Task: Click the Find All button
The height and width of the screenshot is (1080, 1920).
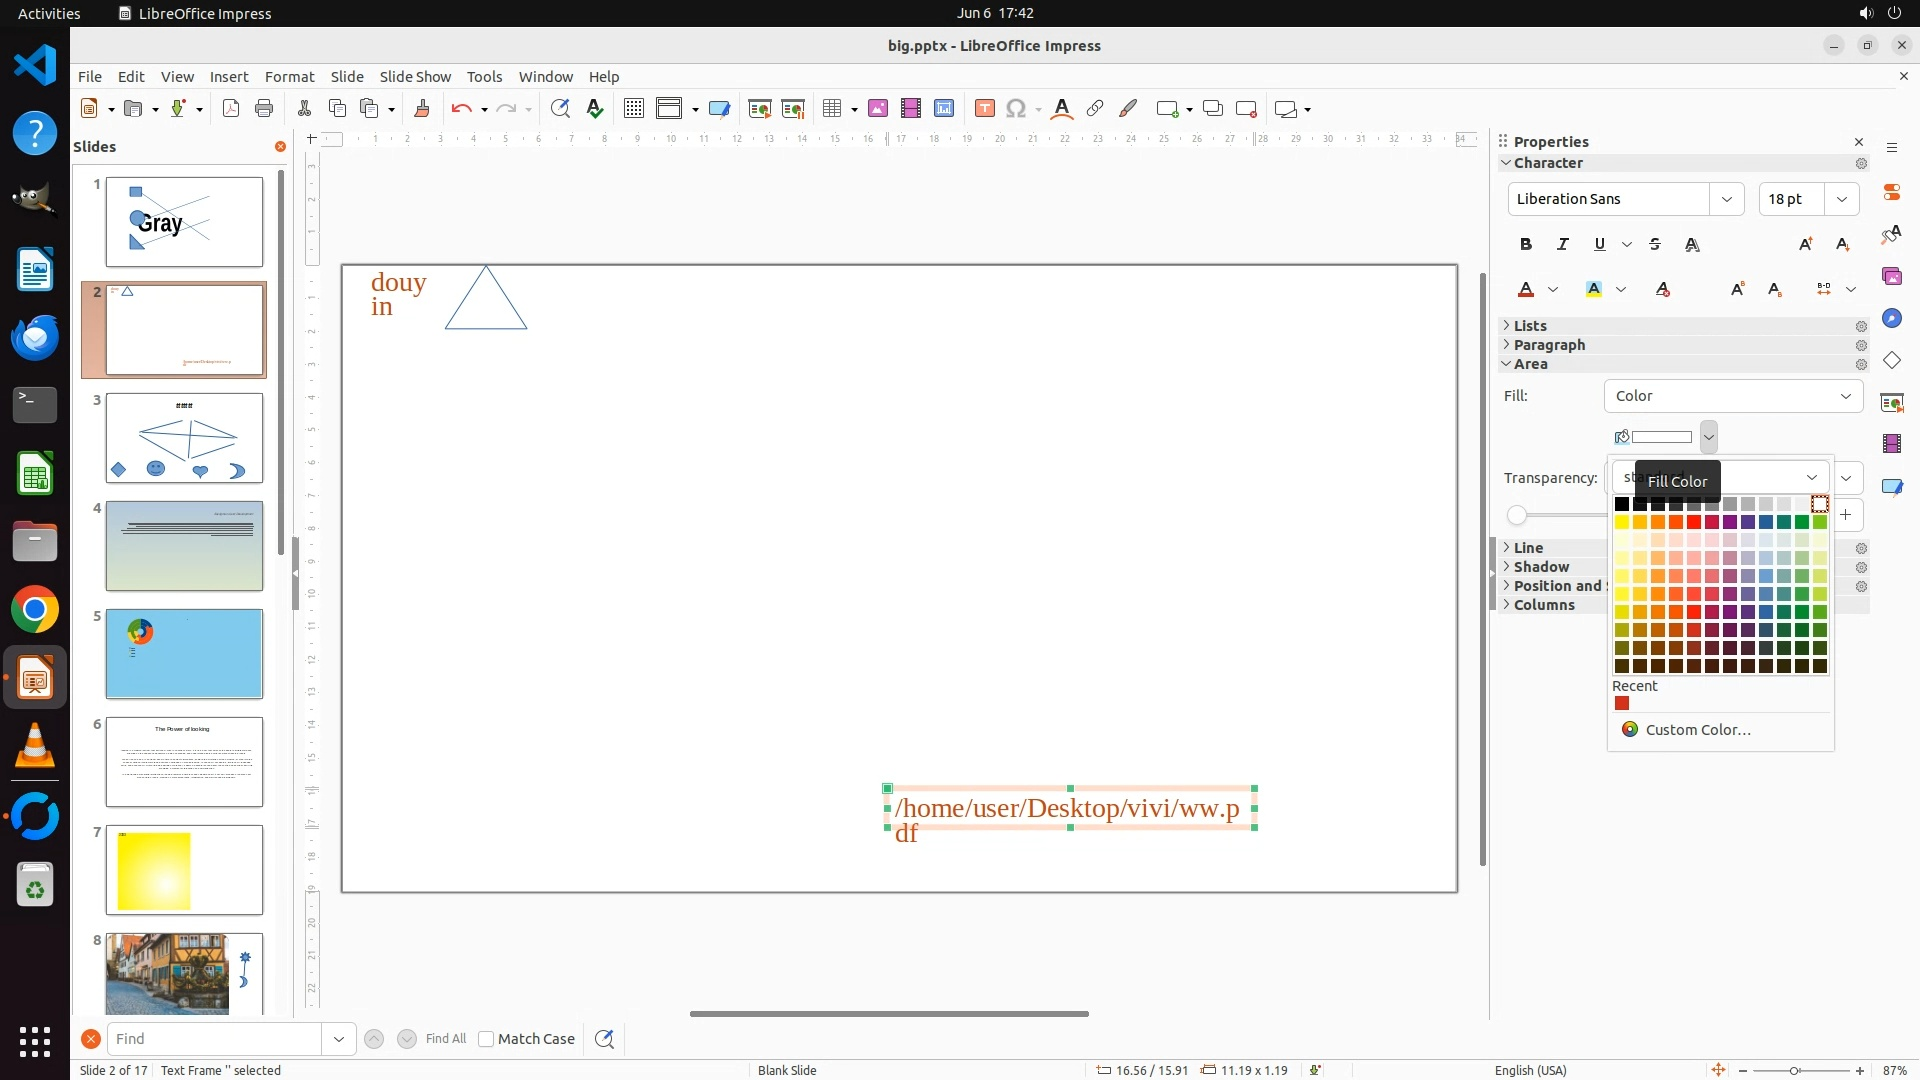Action: point(445,1039)
